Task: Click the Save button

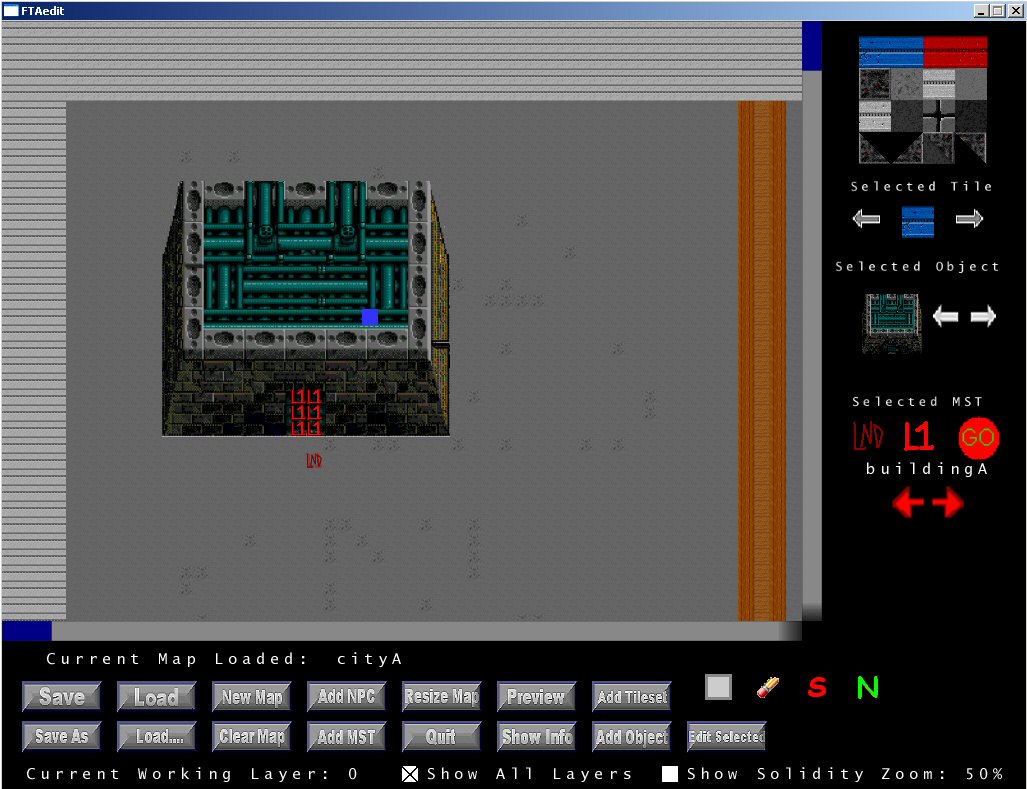Action: click(62, 697)
